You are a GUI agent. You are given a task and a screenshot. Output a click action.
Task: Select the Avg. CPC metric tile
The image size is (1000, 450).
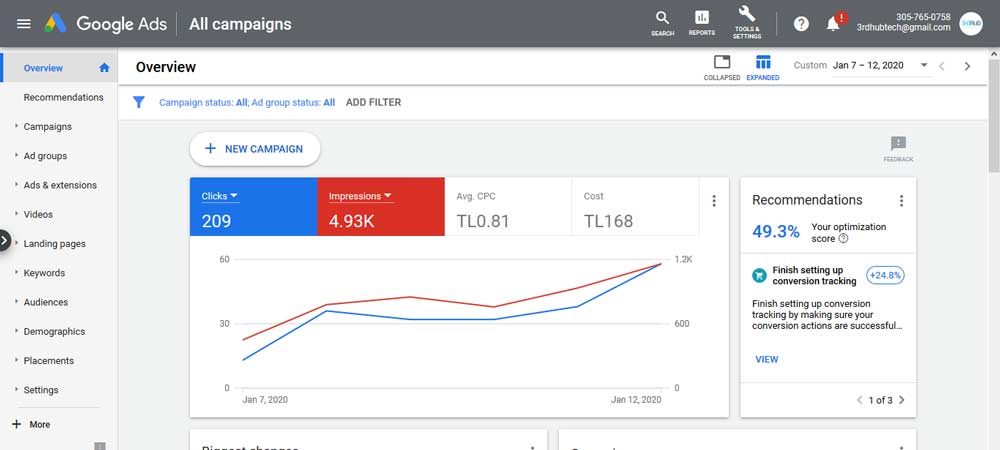508,207
